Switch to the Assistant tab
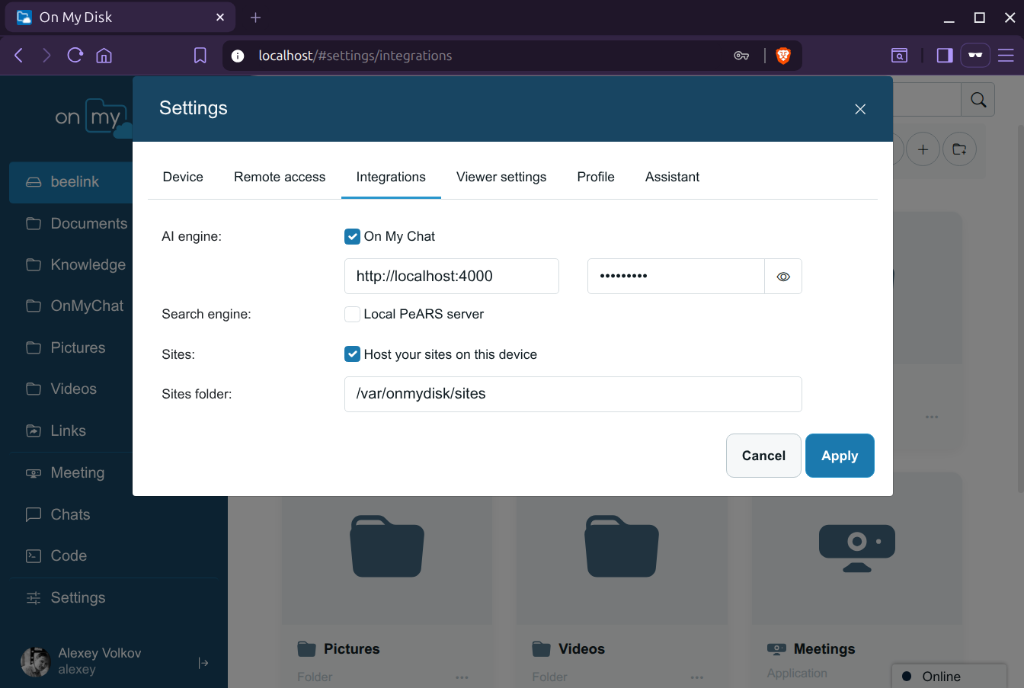The height and width of the screenshot is (688, 1024). tap(672, 177)
